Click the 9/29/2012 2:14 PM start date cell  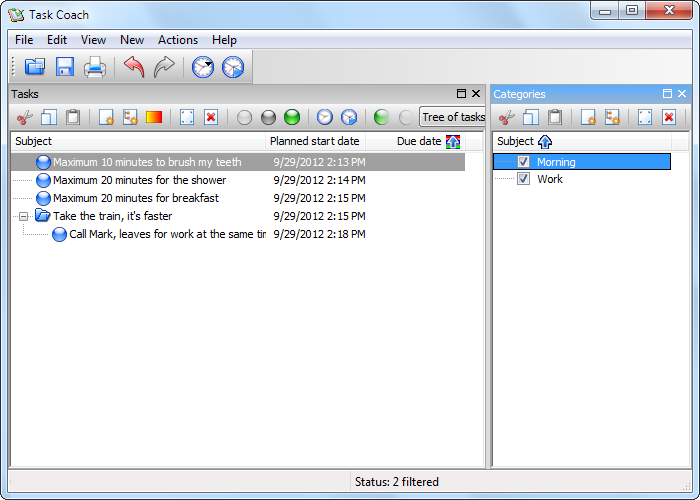pyautogui.click(x=319, y=180)
